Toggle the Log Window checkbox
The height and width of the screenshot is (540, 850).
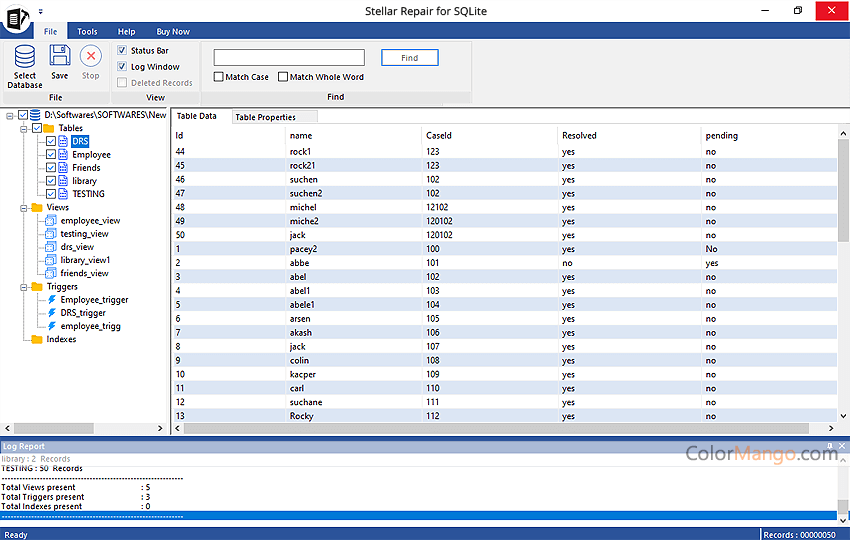tap(122, 67)
